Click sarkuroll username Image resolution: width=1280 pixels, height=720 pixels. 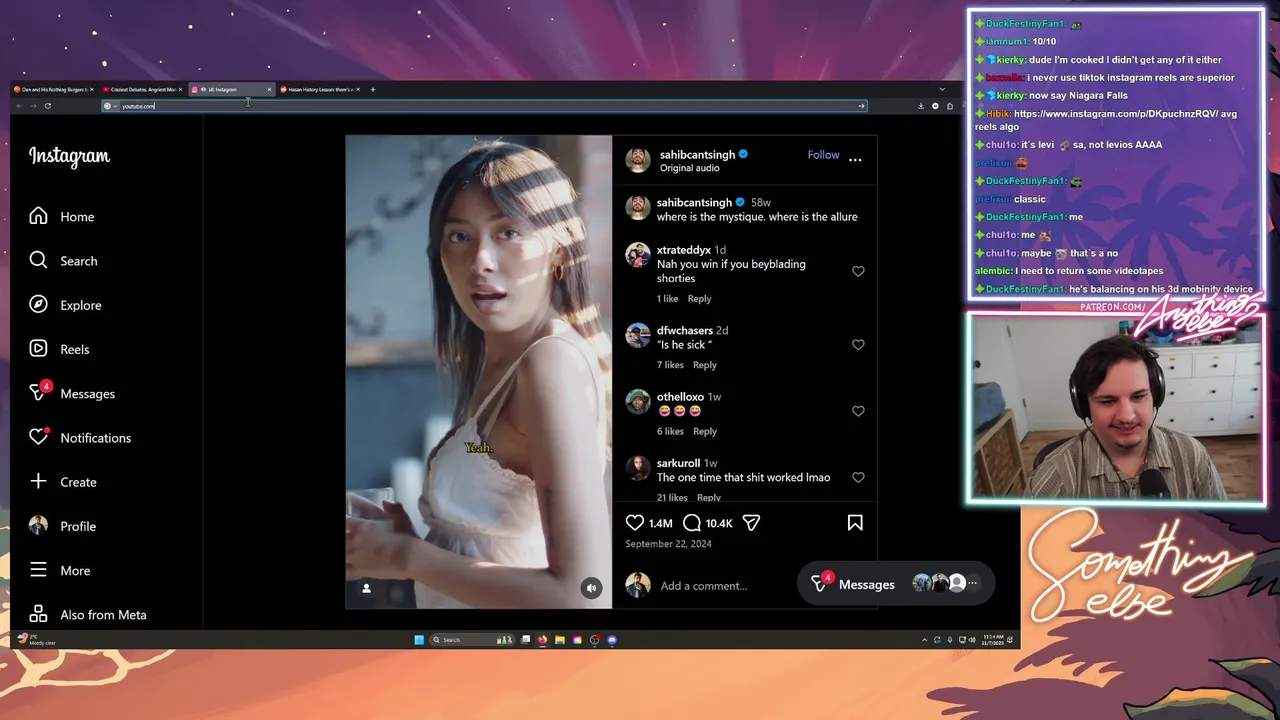click(678, 463)
